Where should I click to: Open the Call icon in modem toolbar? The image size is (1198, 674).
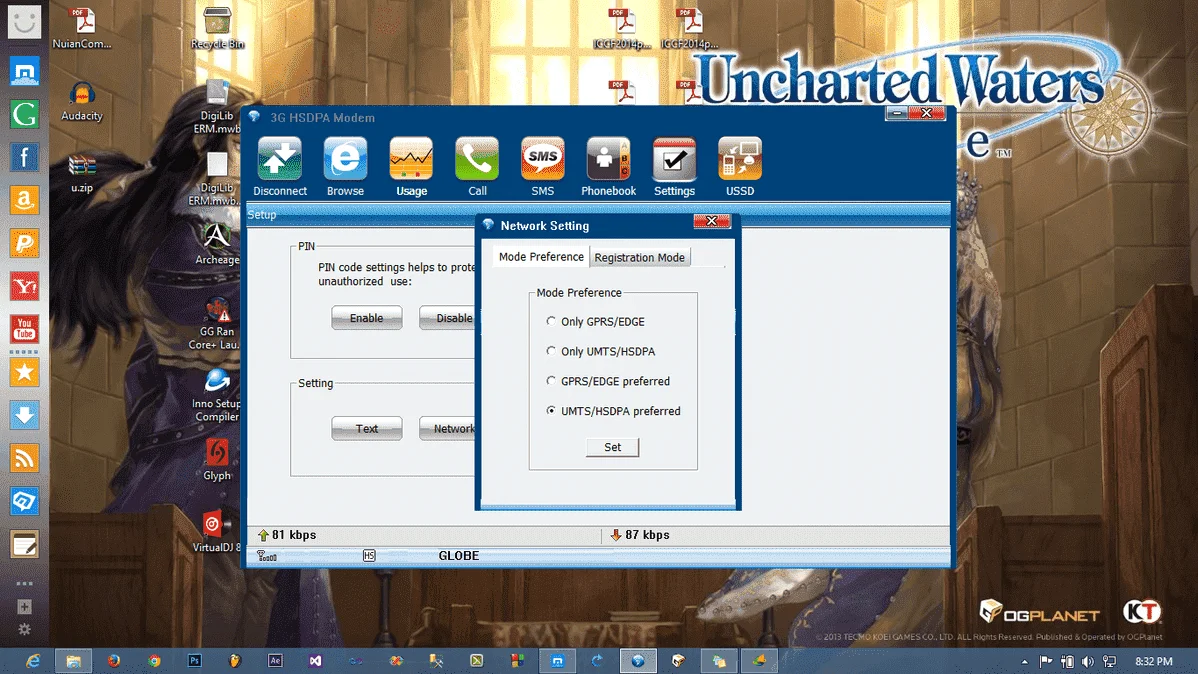coord(477,159)
